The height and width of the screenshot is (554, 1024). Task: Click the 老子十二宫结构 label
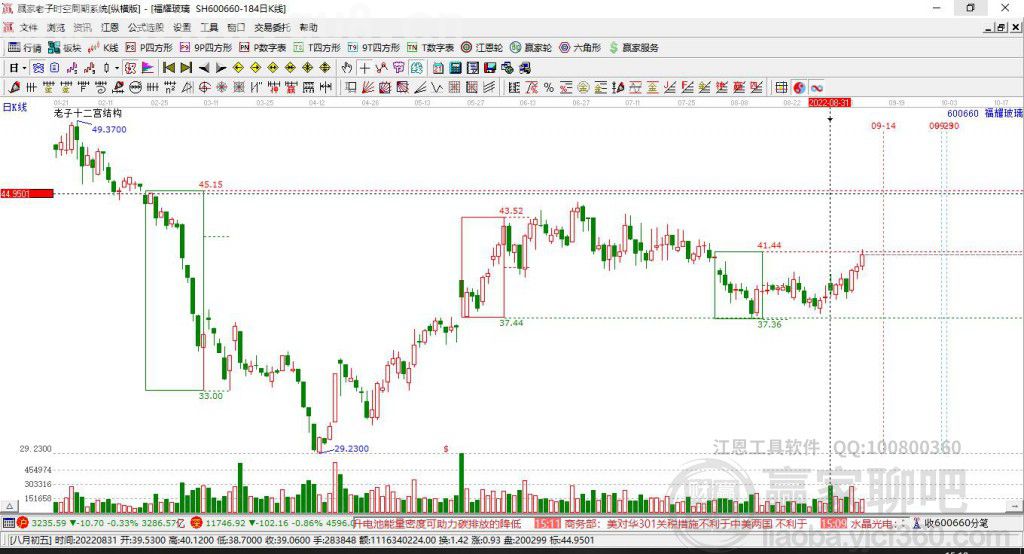[x=88, y=113]
